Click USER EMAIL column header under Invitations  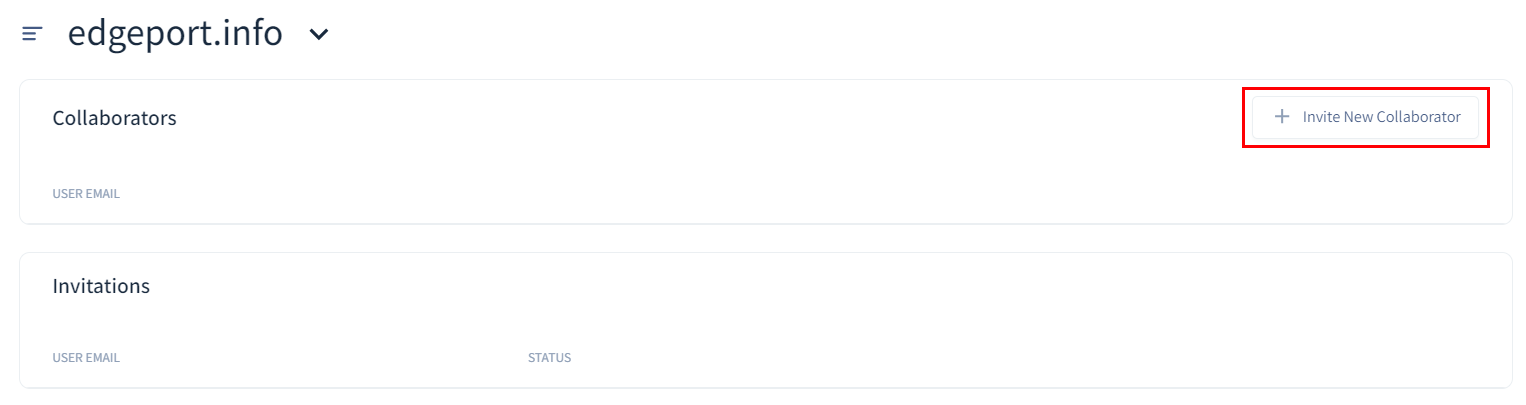pos(86,358)
